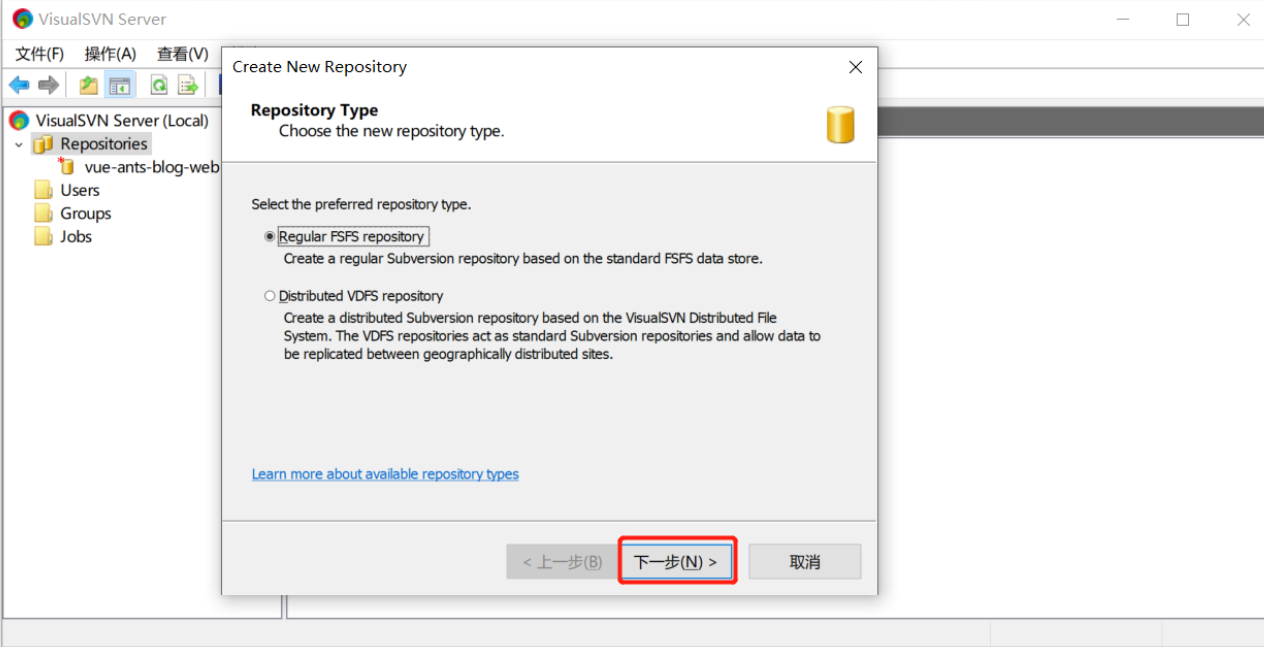Click 'Select the preferred repository type.' text

pos(361,204)
